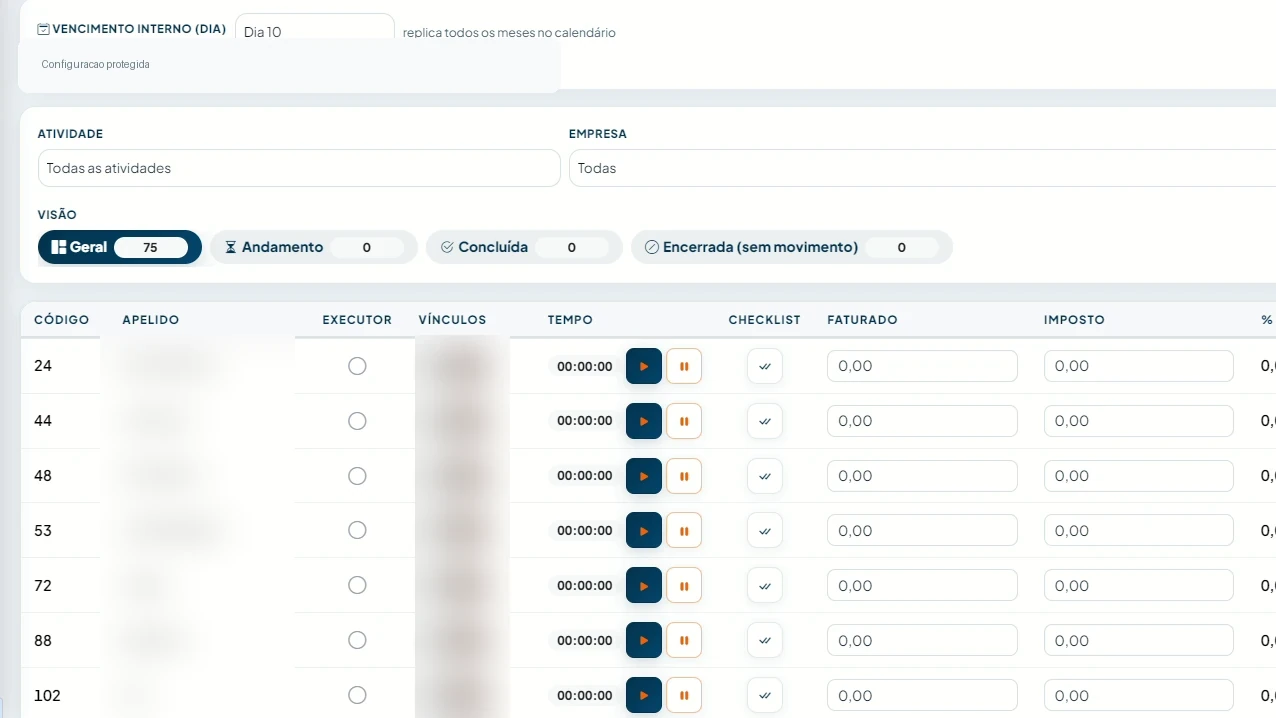
Task: Select the executor radio for row 72
Action: coord(357,586)
